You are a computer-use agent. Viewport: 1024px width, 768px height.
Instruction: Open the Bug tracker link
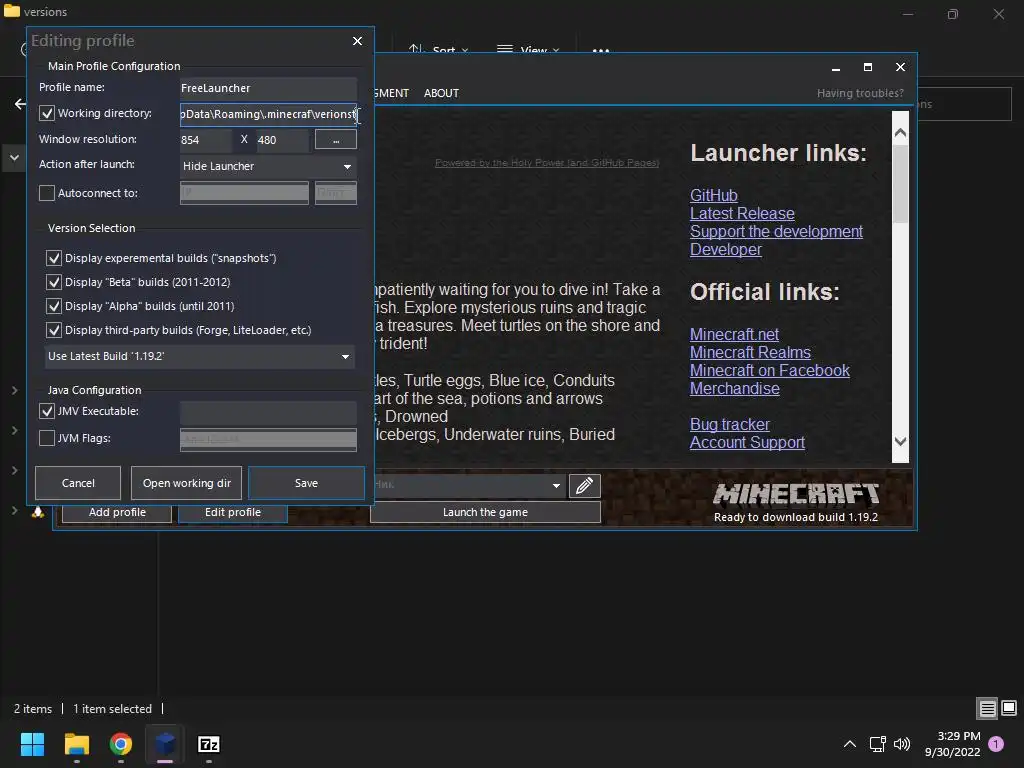pyautogui.click(x=729, y=424)
